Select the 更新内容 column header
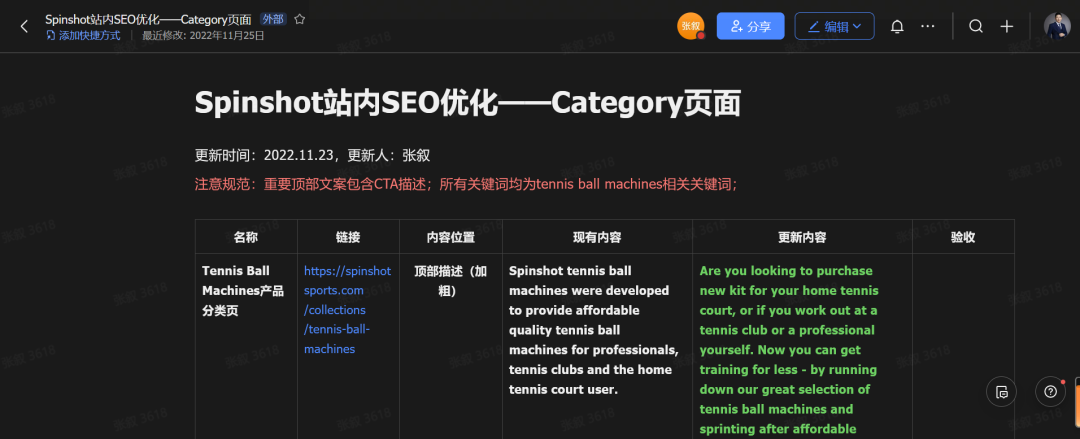The image size is (1080, 439). 802,237
